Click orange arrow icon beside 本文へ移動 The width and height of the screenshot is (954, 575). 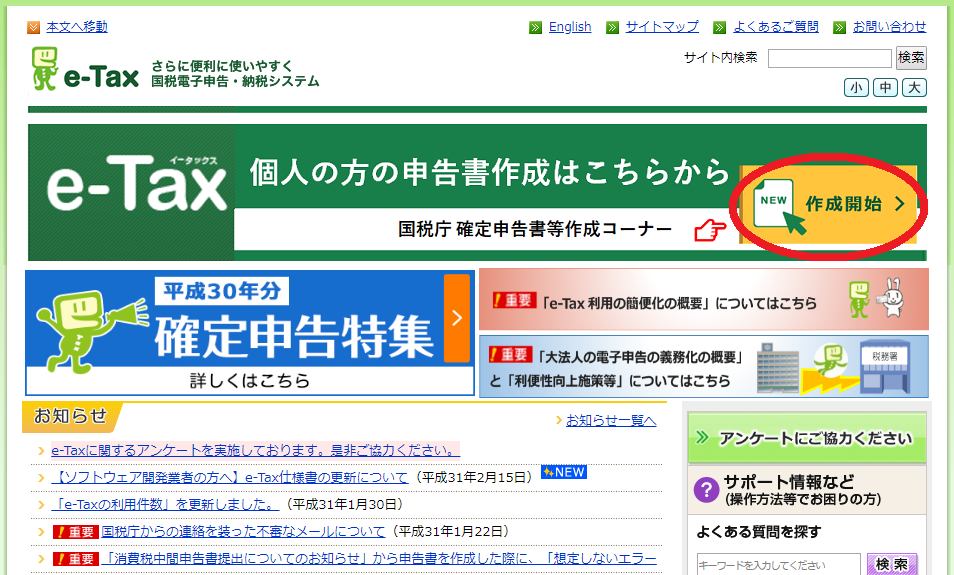[x=33, y=27]
